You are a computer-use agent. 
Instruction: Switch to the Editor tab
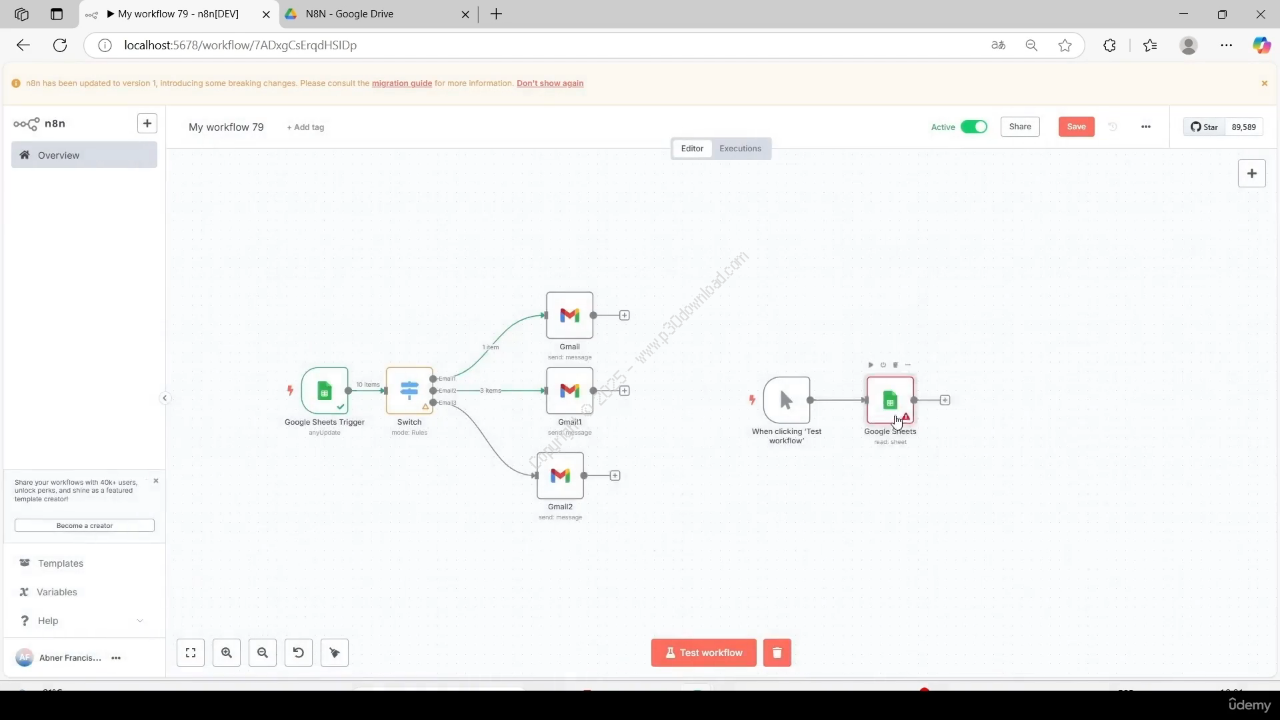point(692,148)
